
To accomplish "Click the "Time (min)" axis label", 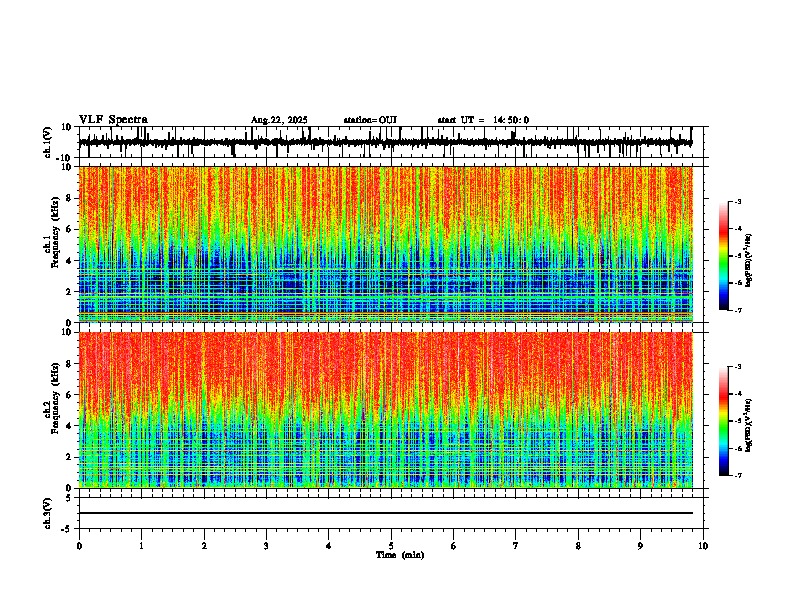I will click(400, 555).
